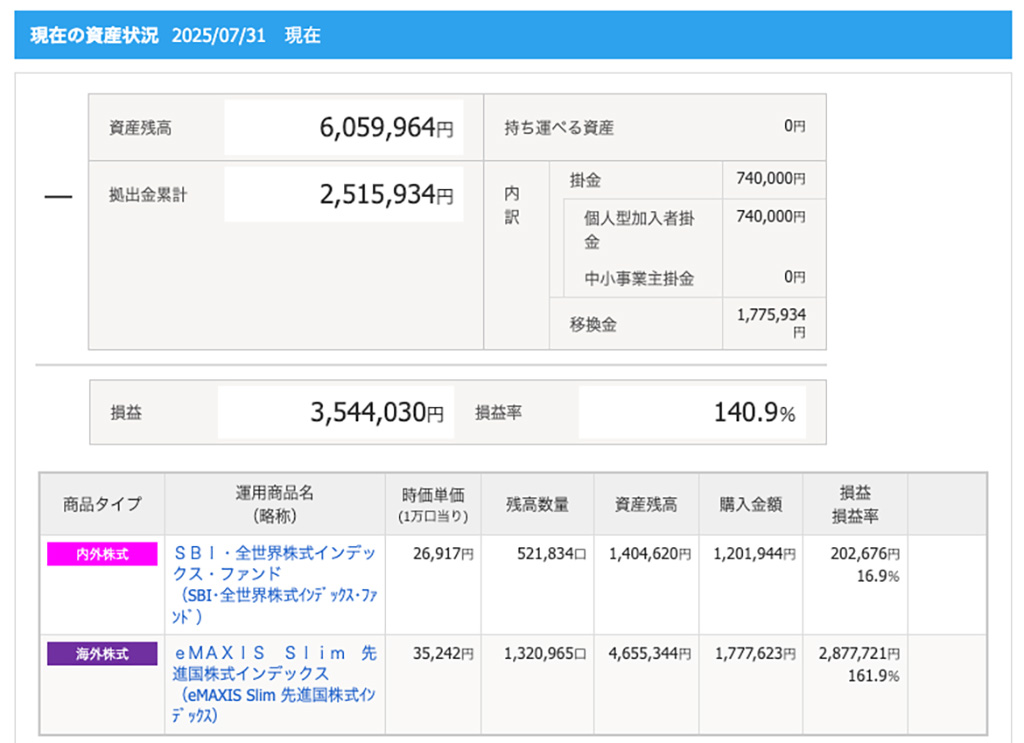Click the 中小事業主掛金 label
The width and height of the screenshot is (1024, 743).
coord(639,279)
